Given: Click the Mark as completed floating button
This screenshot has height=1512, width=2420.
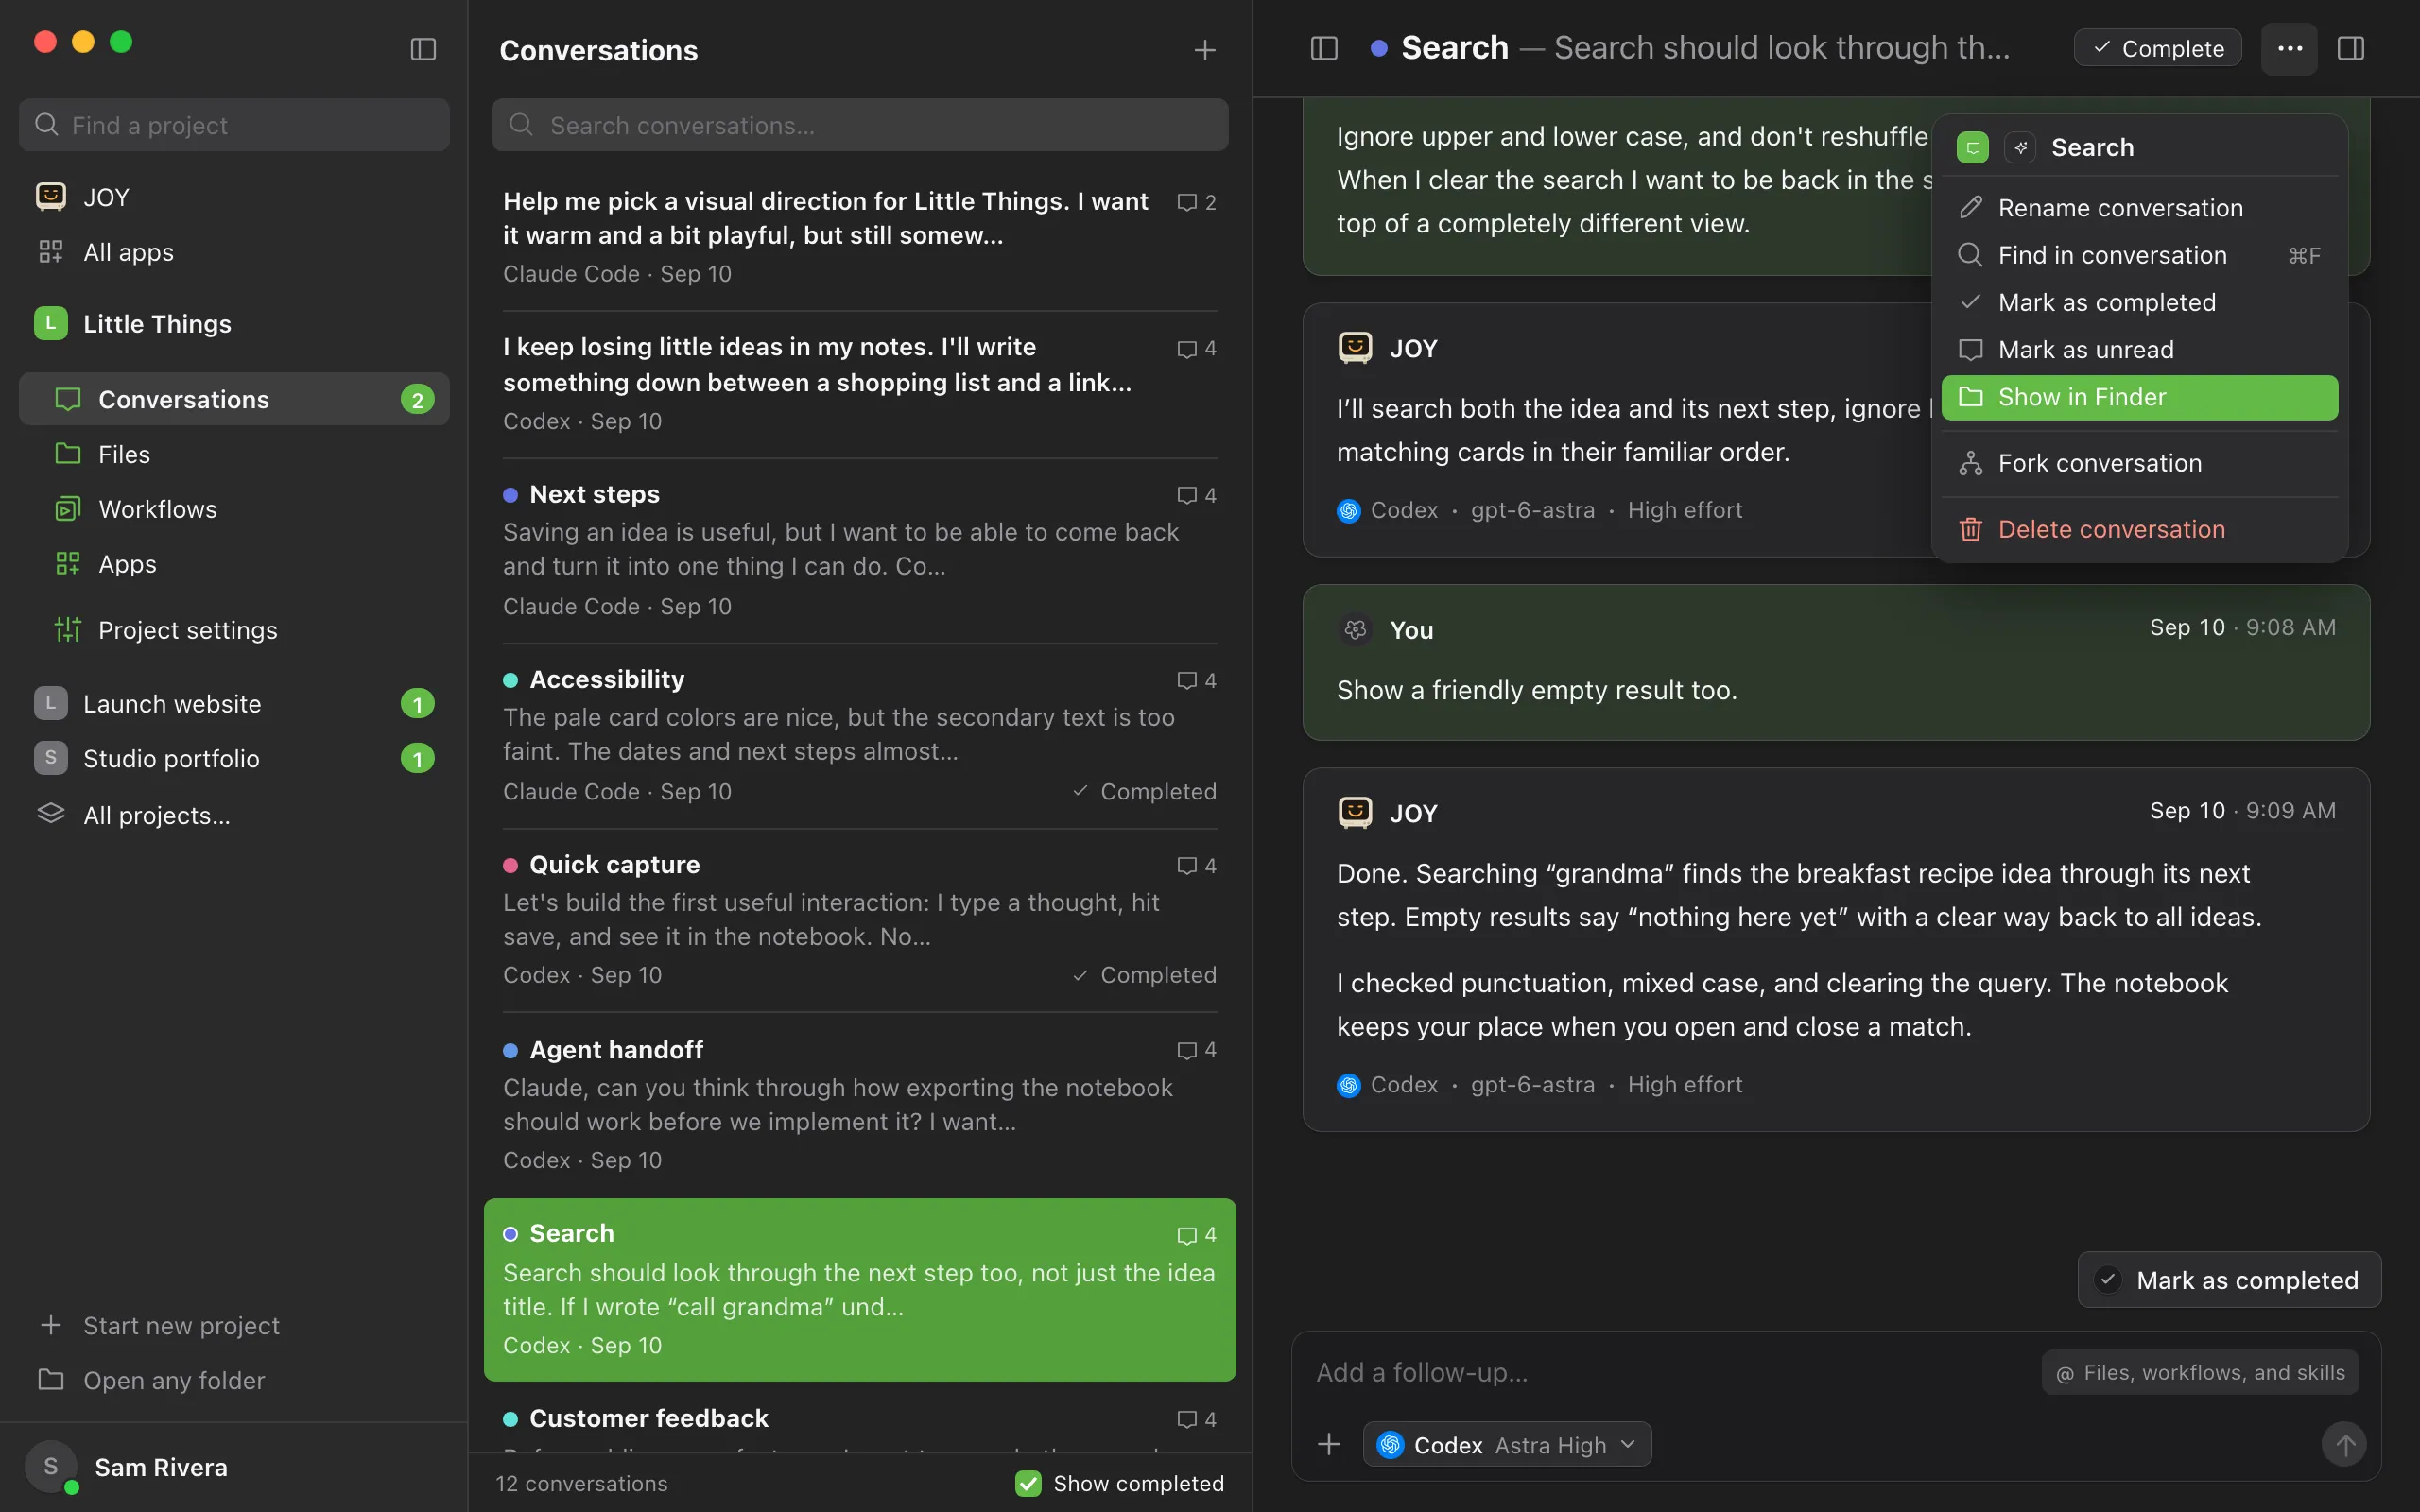Looking at the screenshot, I should tap(2229, 1280).
